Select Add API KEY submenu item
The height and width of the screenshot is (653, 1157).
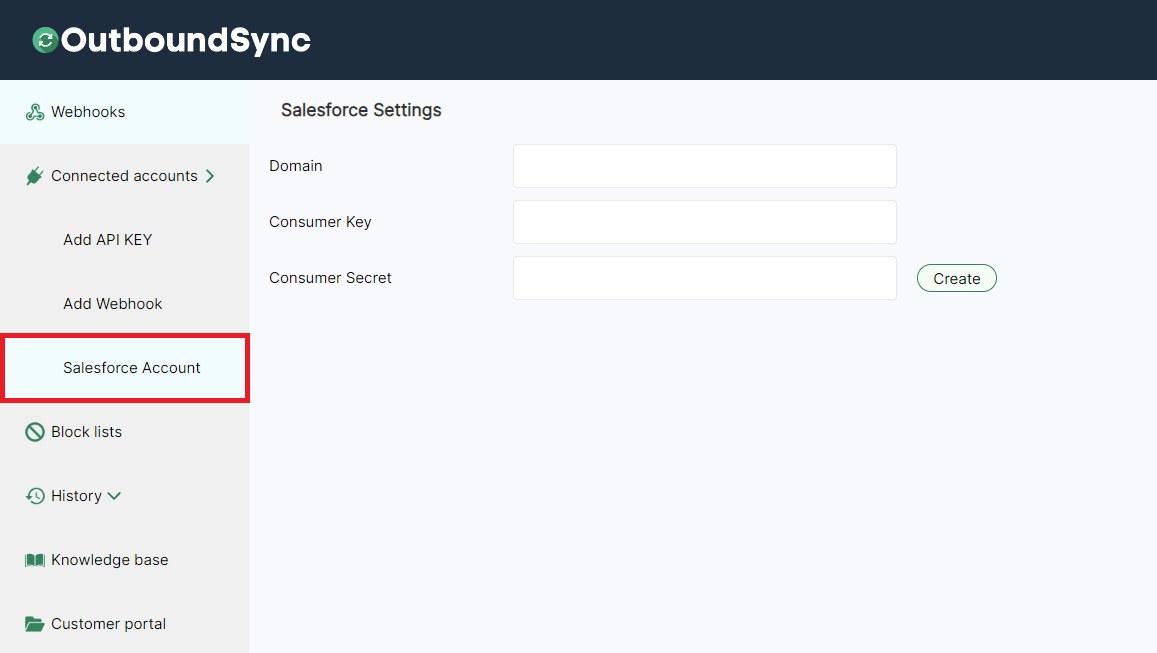click(x=108, y=240)
